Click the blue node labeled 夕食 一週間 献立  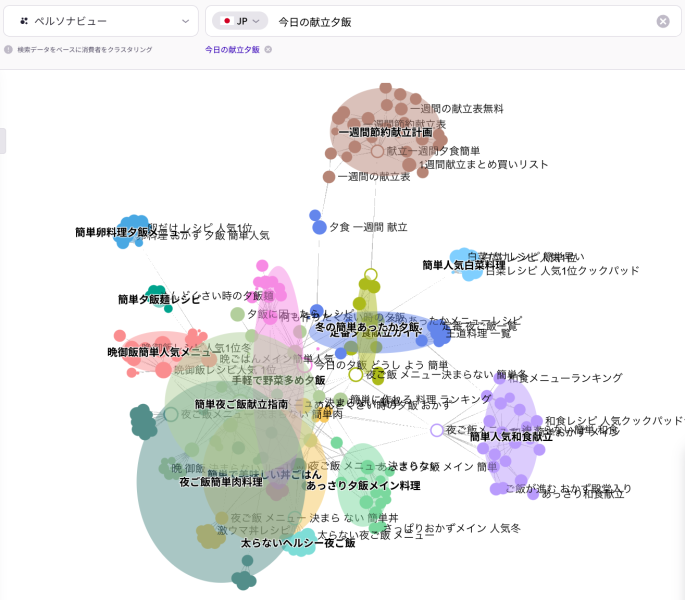[x=319, y=227]
